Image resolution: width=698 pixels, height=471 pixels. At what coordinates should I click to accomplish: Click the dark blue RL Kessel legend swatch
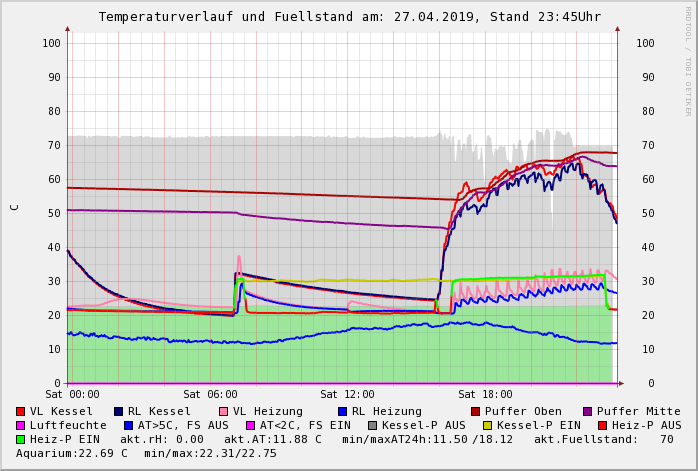119,411
